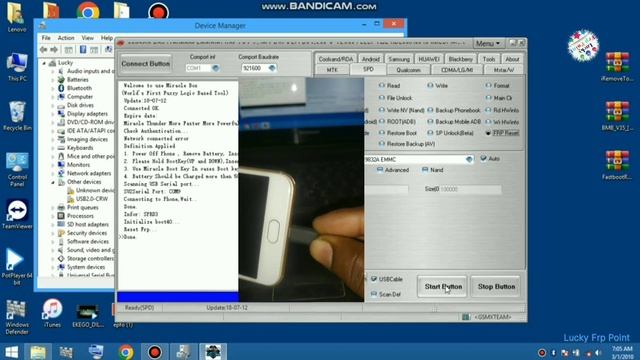Screen dimensions: 640x360
Task: Open the Menu dropdown button
Action: (488, 43)
